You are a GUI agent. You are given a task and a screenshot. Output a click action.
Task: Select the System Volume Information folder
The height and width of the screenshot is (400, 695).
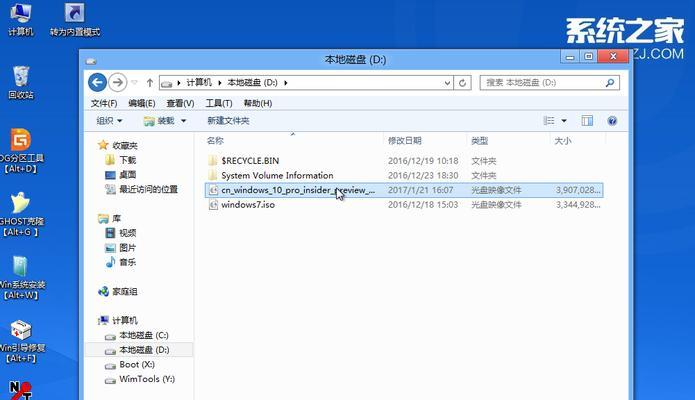point(277,175)
